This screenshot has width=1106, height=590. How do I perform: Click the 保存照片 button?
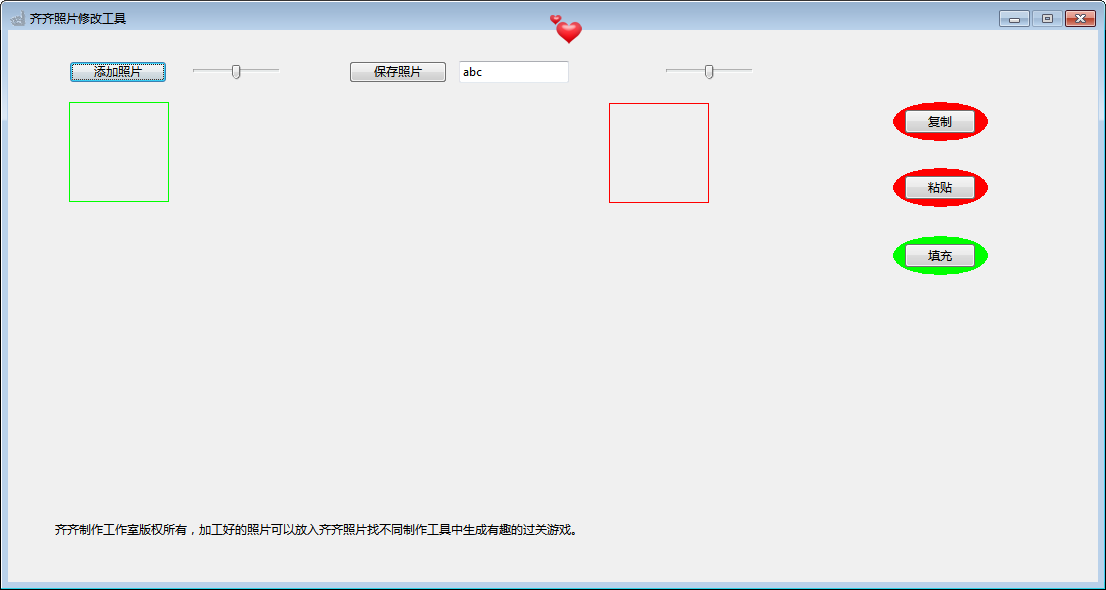pos(398,72)
